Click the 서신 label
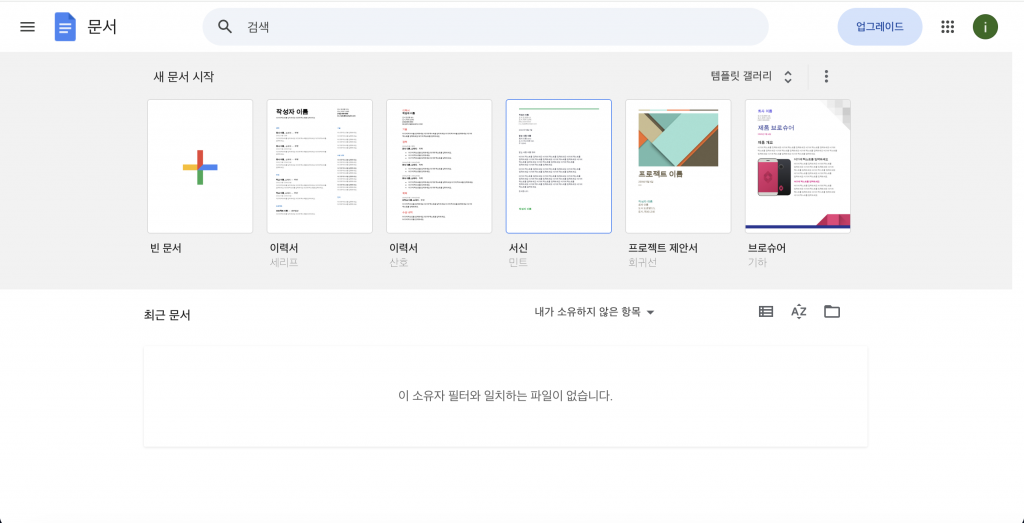1024x523 pixels. tap(518, 248)
